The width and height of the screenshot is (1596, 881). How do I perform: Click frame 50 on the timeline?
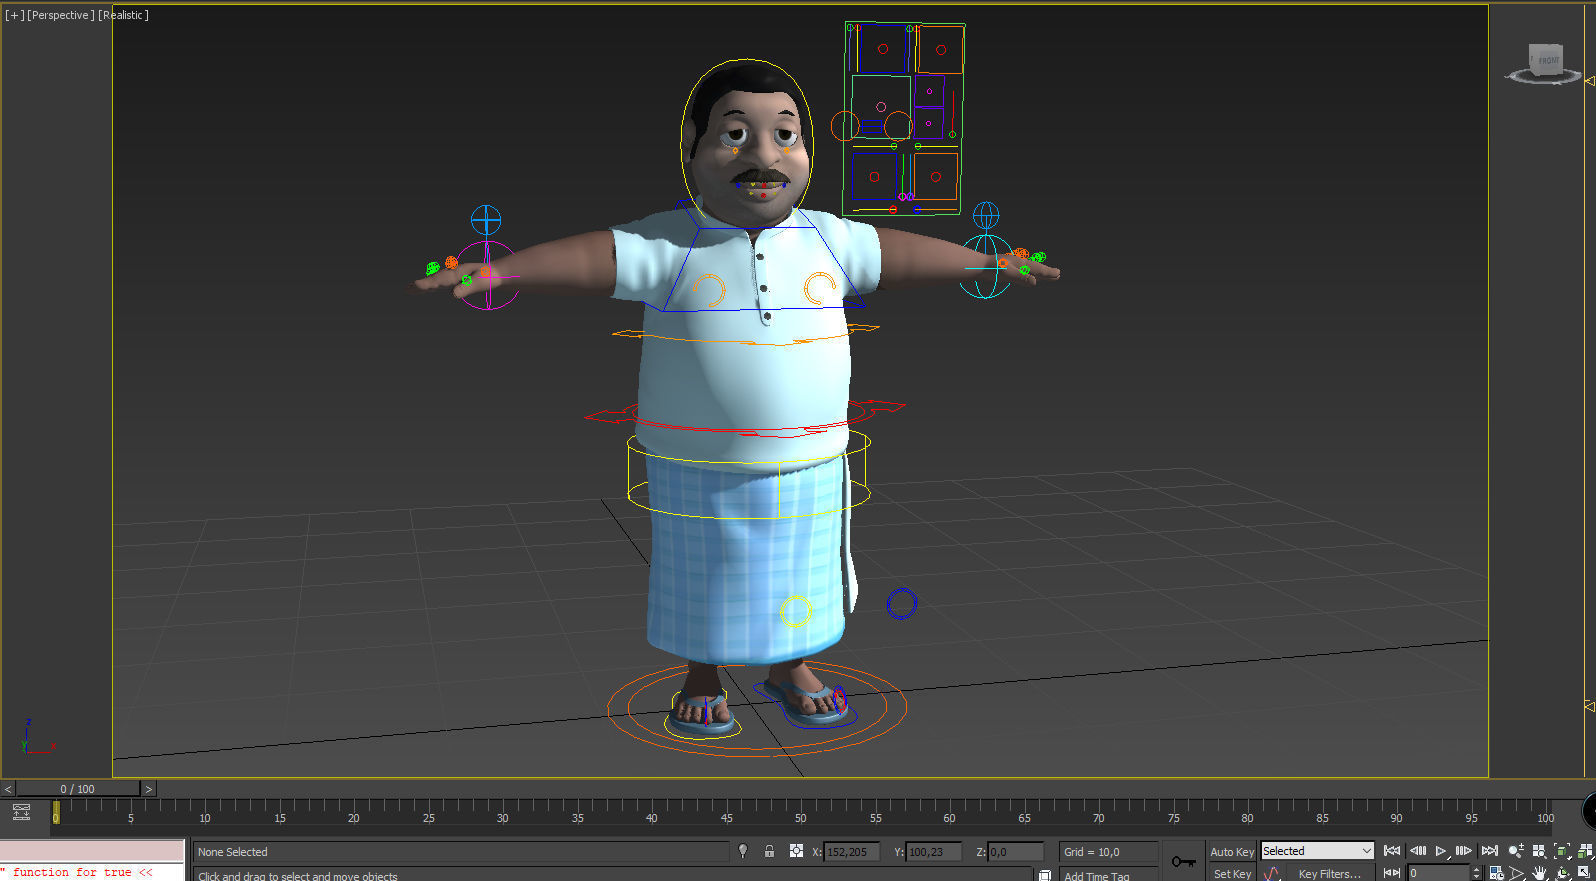coord(801,818)
